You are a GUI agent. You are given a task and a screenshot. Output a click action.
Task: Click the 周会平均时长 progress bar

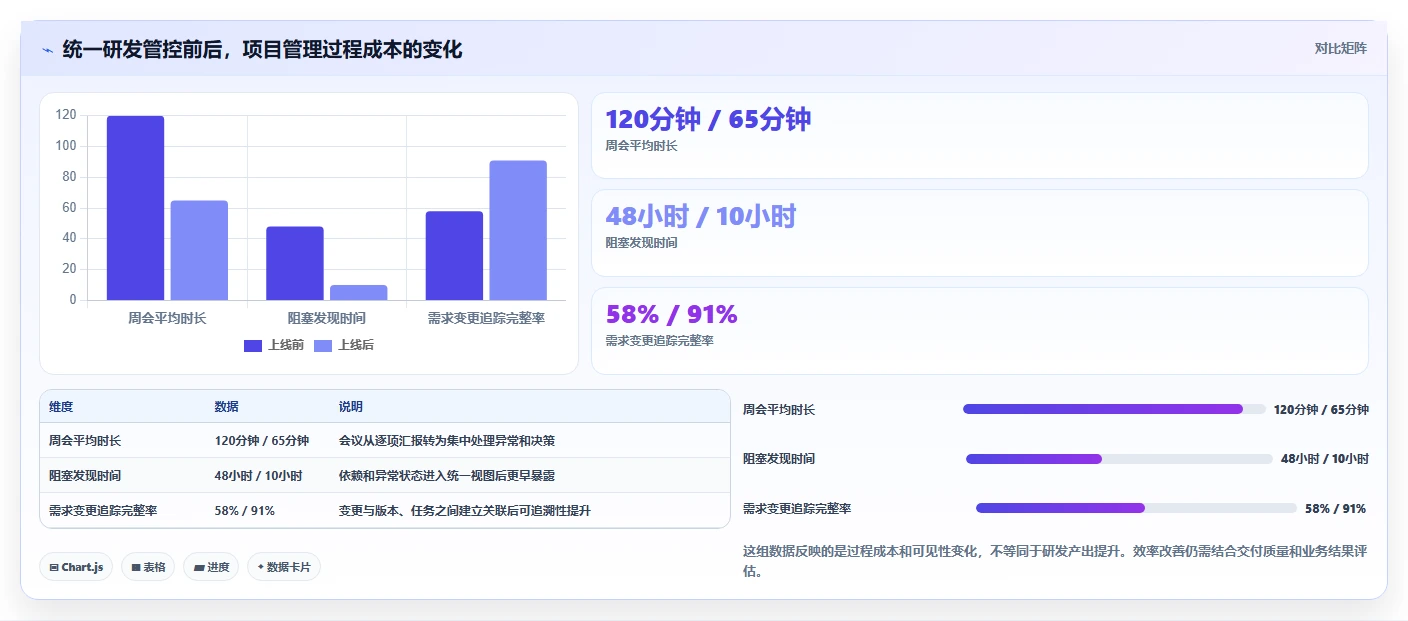[x=1114, y=409]
